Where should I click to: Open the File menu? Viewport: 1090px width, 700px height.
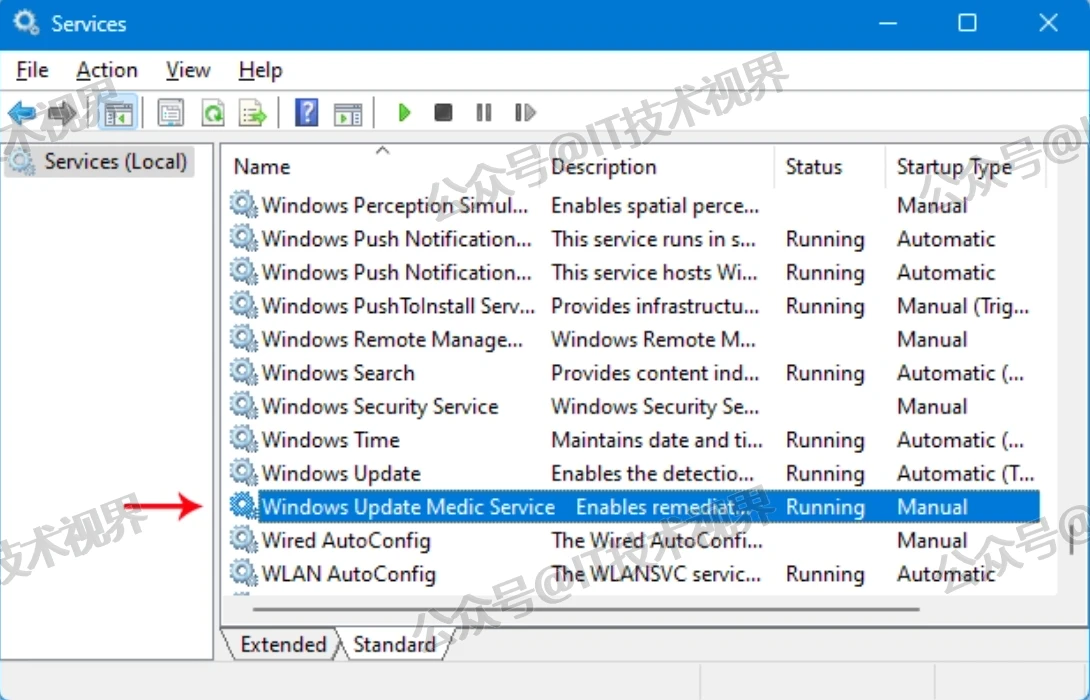coord(32,70)
